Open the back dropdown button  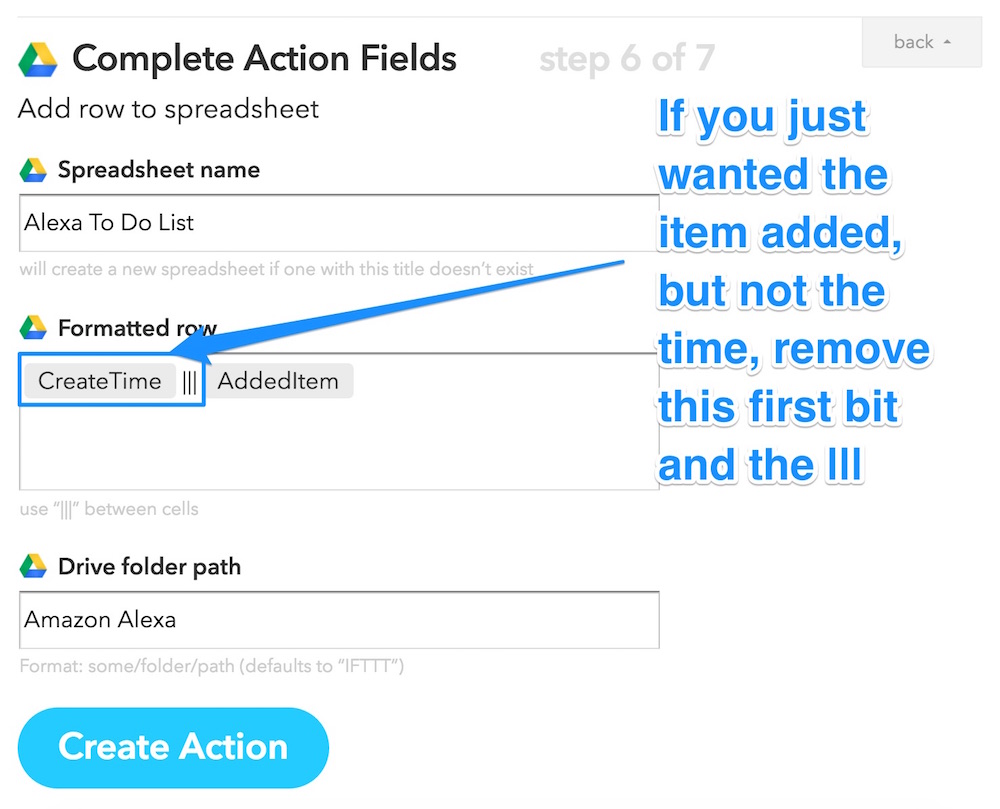pos(921,42)
